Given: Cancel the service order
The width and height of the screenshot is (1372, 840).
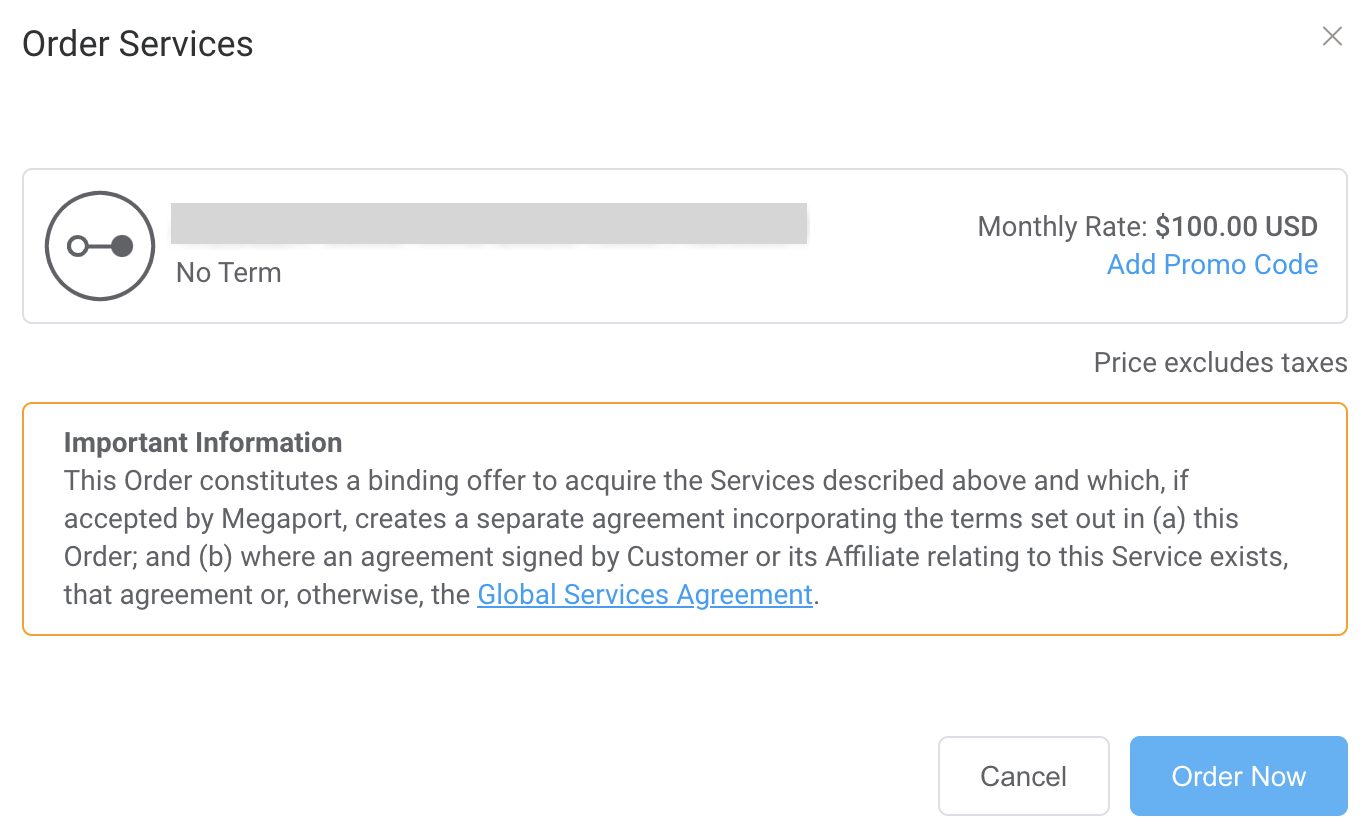Looking at the screenshot, I should pyautogui.click(x=1024, y=776).
